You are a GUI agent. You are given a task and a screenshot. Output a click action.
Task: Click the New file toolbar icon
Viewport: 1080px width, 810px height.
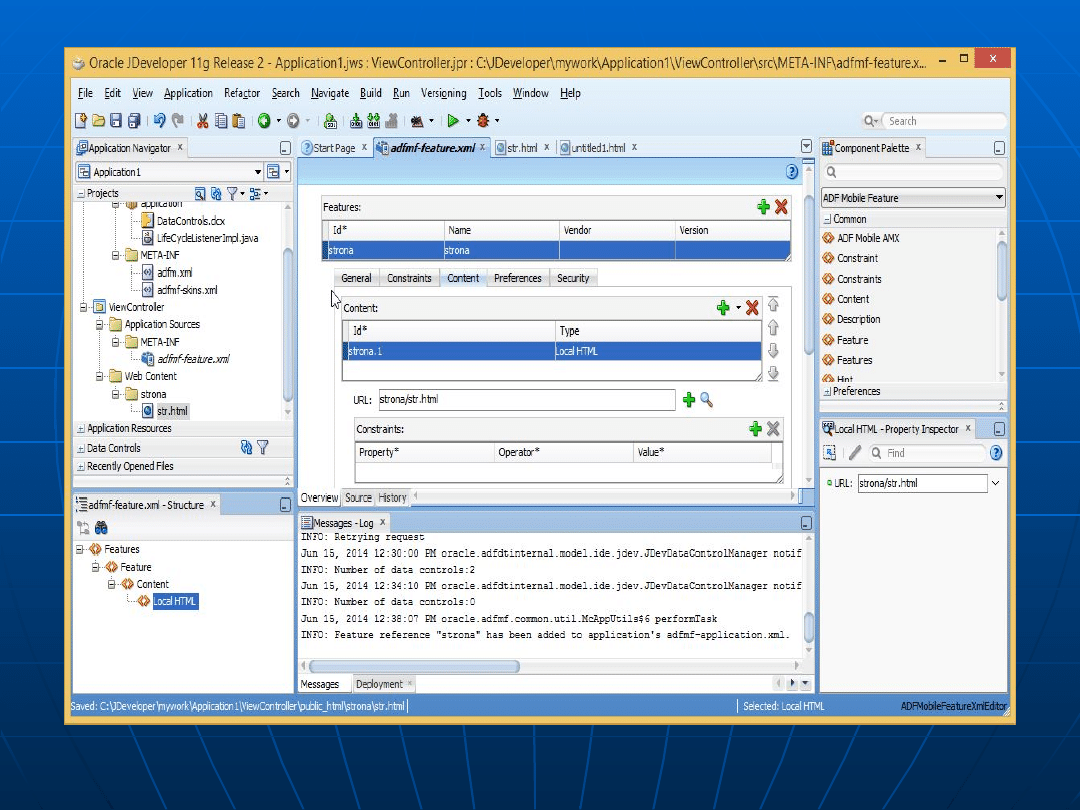tap(81, 121)
